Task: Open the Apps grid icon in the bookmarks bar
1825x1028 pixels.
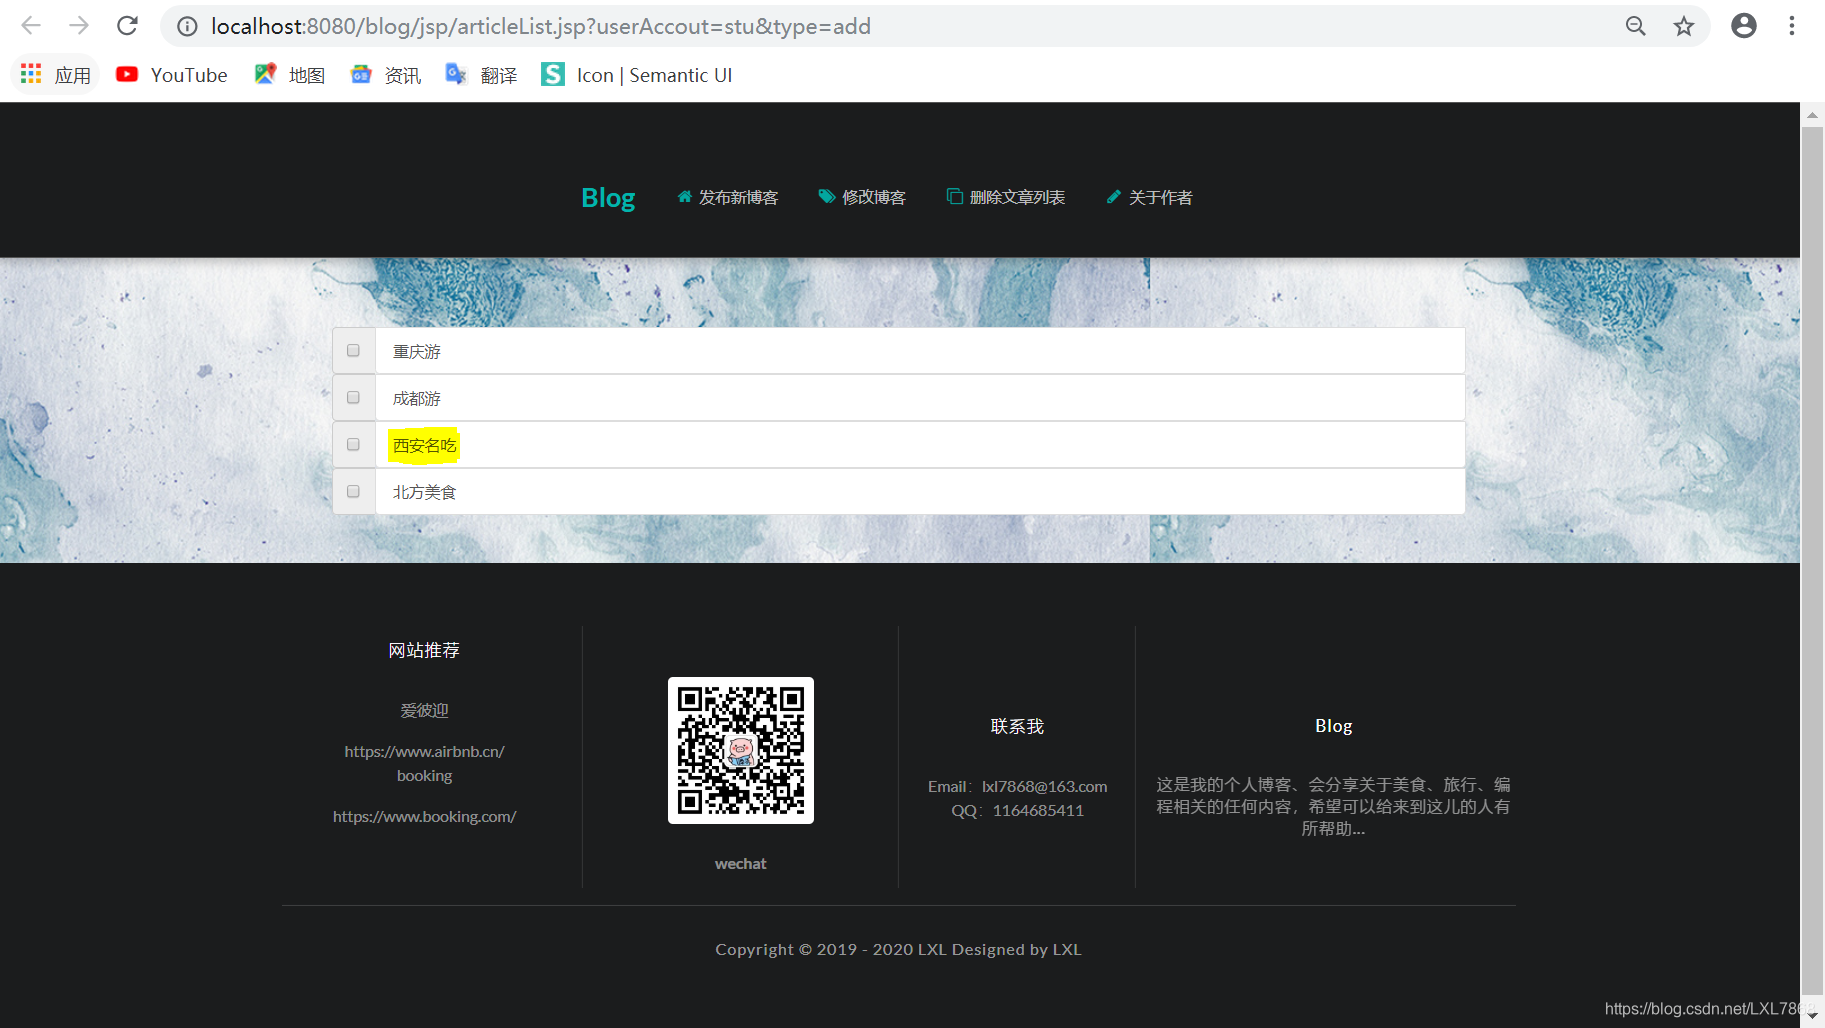Action: [56, 75]
